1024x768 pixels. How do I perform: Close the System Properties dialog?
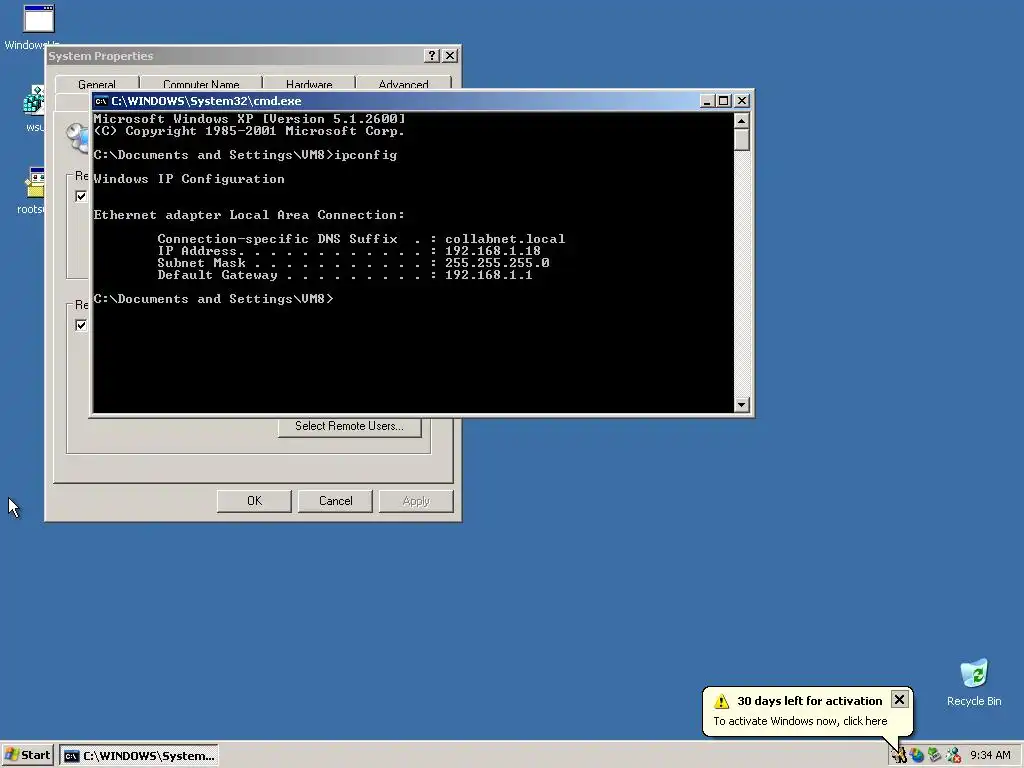450,56
